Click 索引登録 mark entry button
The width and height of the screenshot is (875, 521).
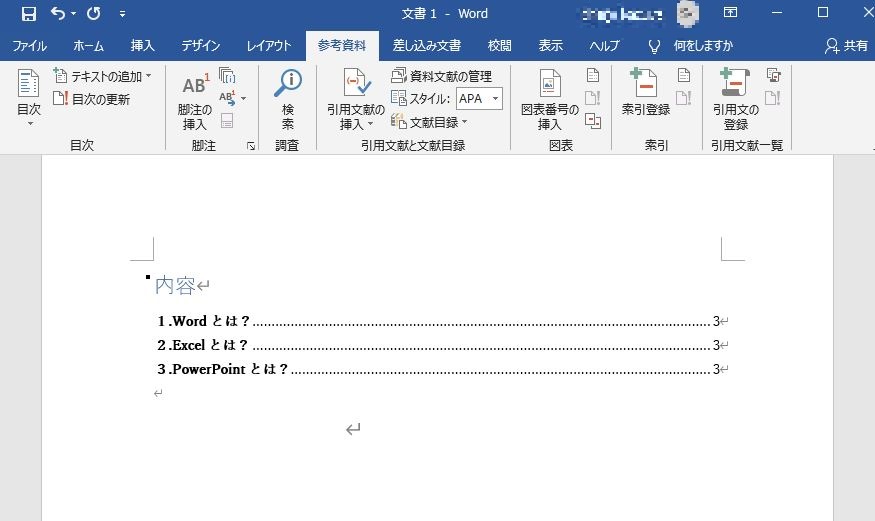coord(646,92)
